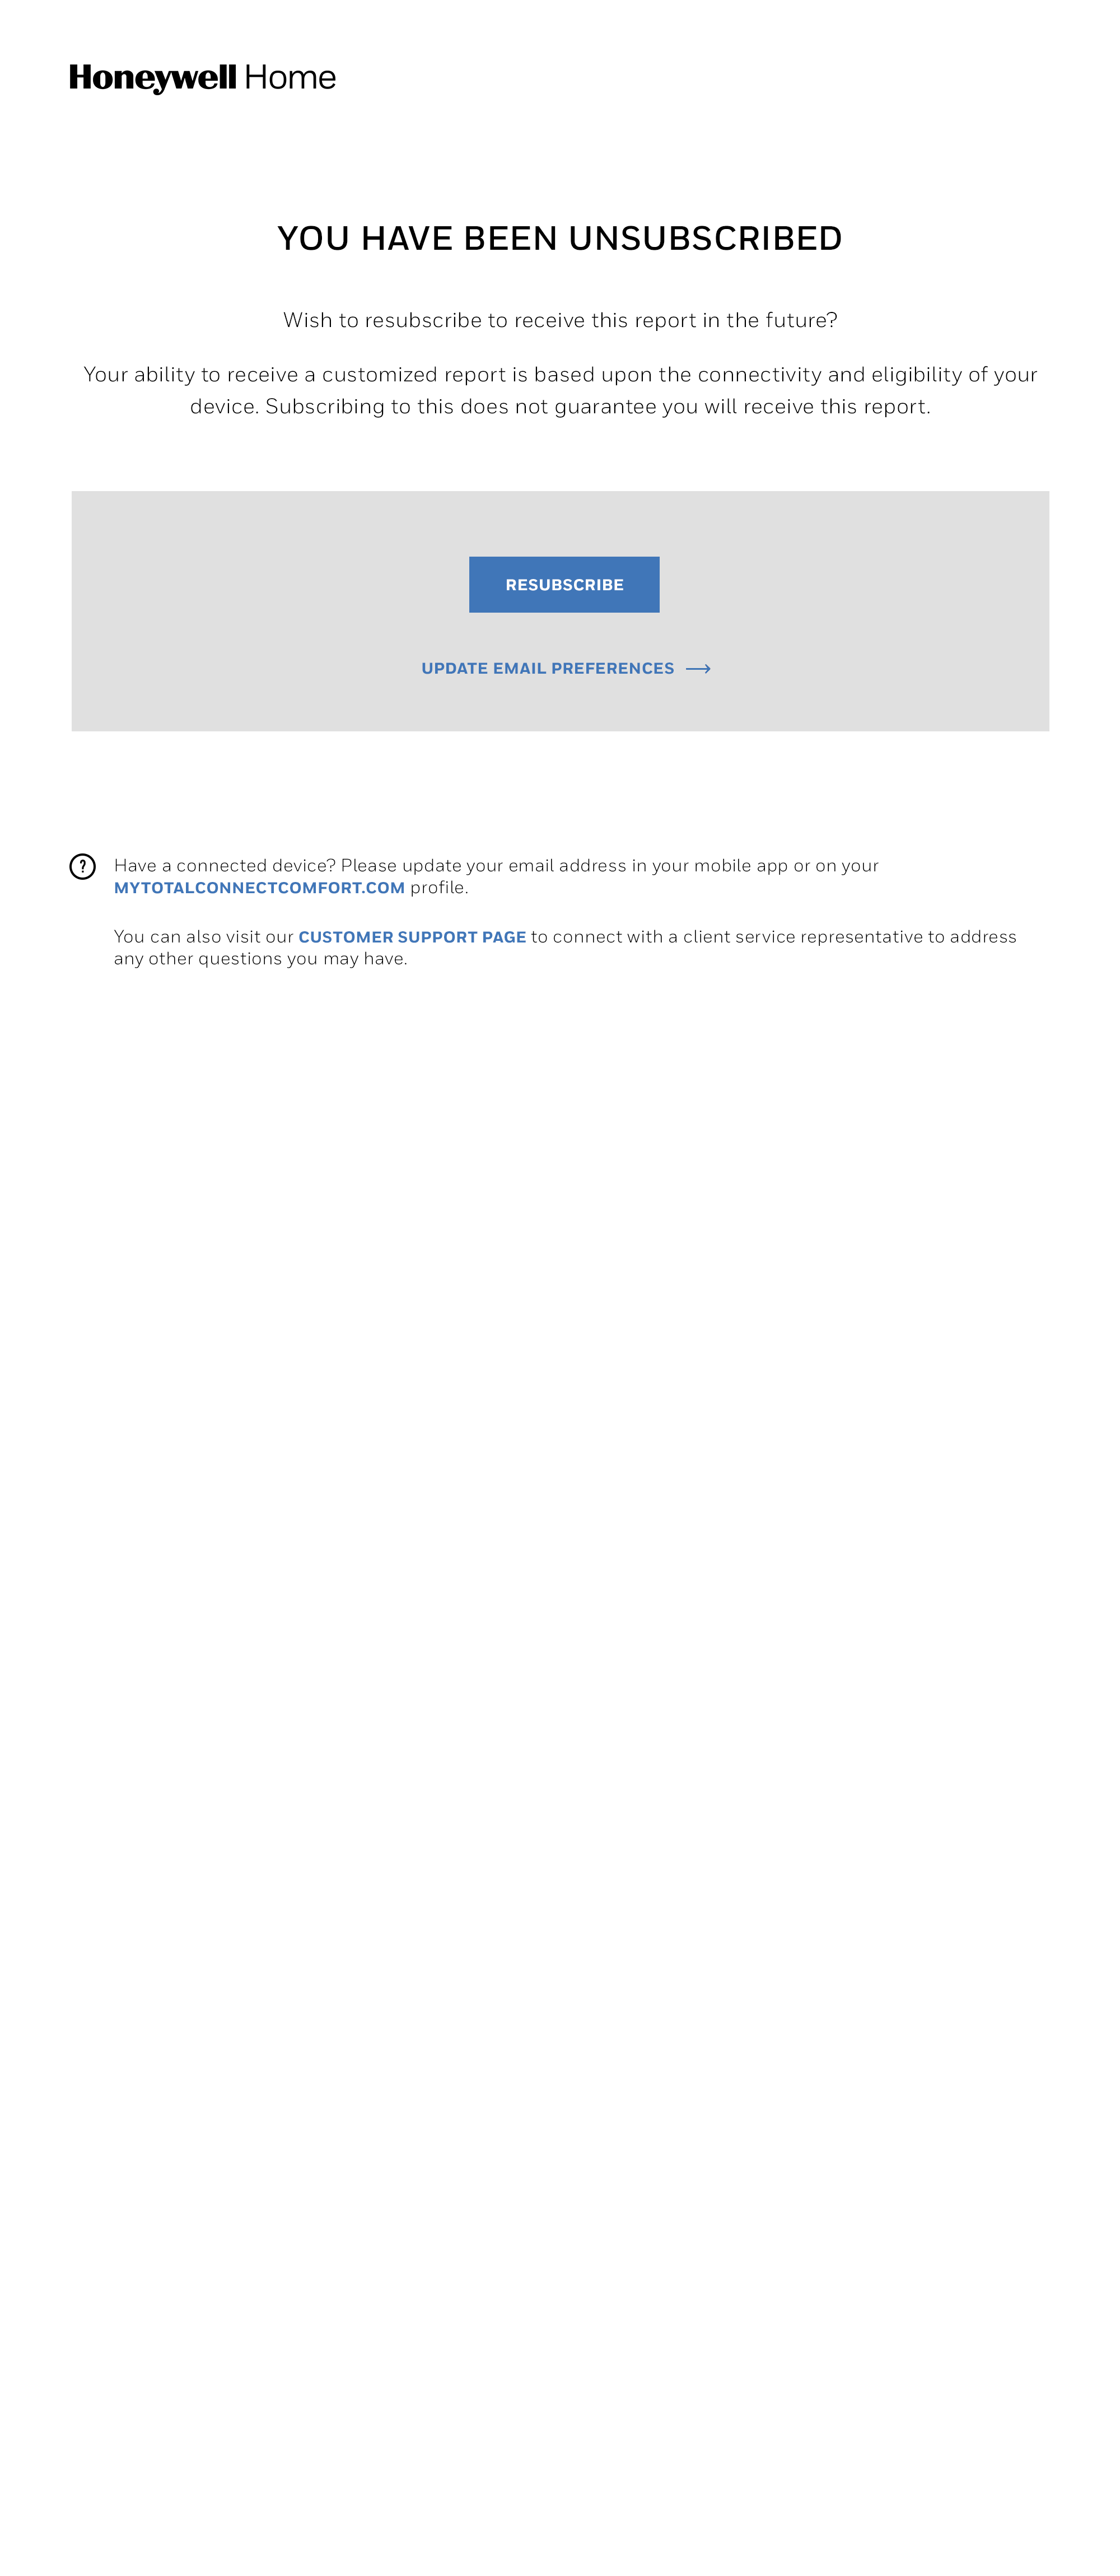Click the Have a connected device text
The image size is (1120, 2576).
225,866
